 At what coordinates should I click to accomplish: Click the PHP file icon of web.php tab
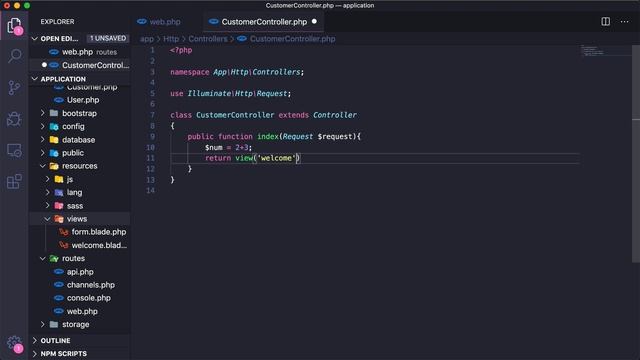point(142,22)
